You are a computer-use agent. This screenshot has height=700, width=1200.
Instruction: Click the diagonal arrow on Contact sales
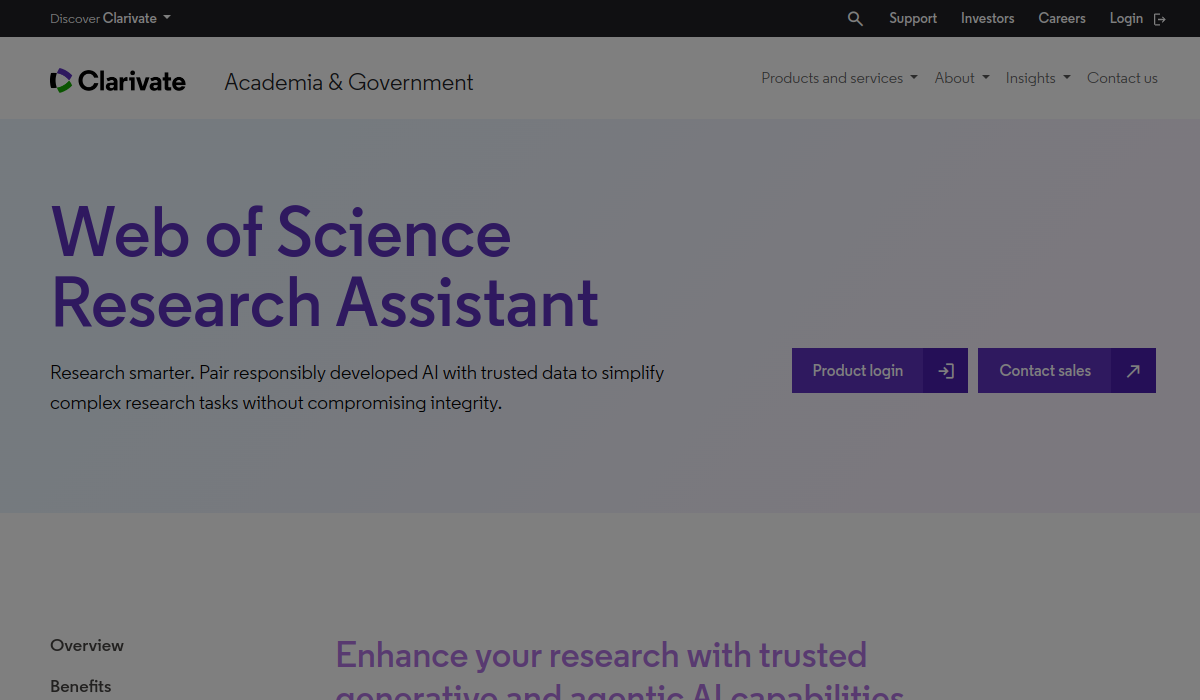pyautogui.click(x=1133, y=371)
